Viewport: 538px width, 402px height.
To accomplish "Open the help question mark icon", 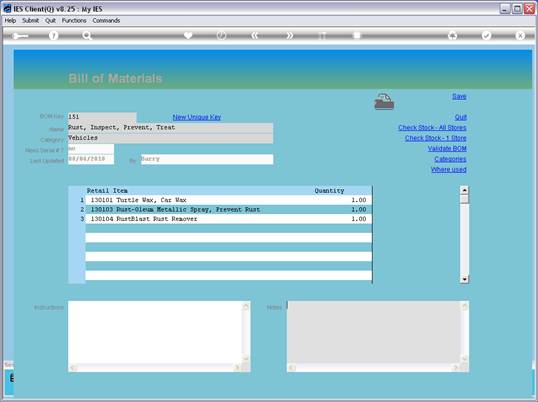I will (x=54, y=36).
